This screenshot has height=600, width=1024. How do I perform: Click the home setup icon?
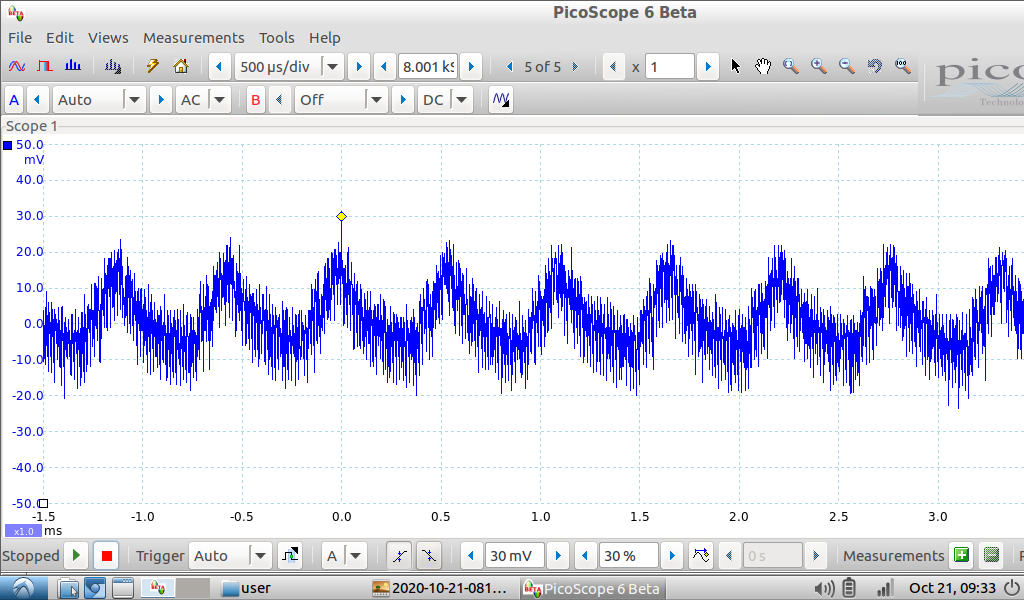[x=181, y=67]
